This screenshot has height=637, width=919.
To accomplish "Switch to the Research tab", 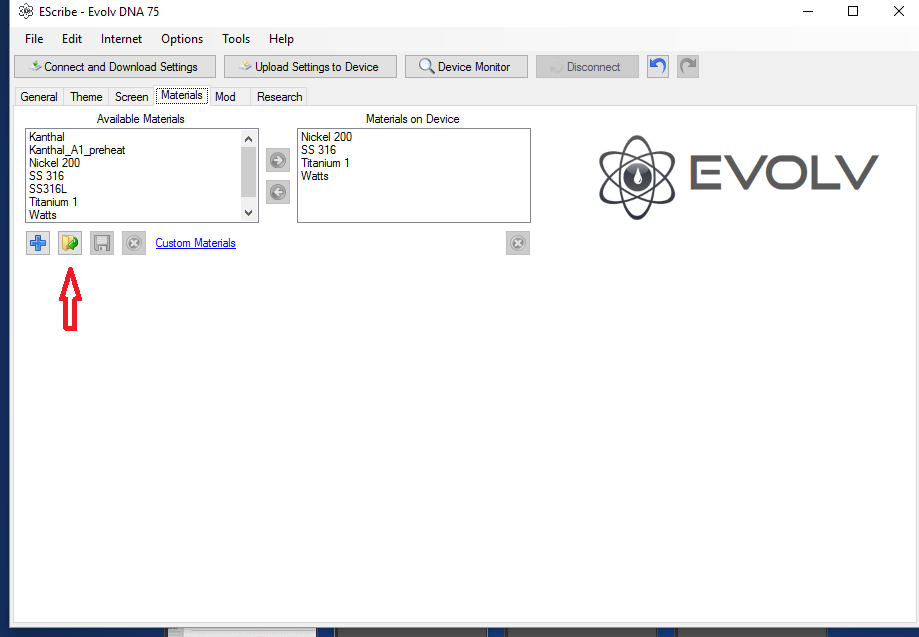I will click(x=279, y=97).
